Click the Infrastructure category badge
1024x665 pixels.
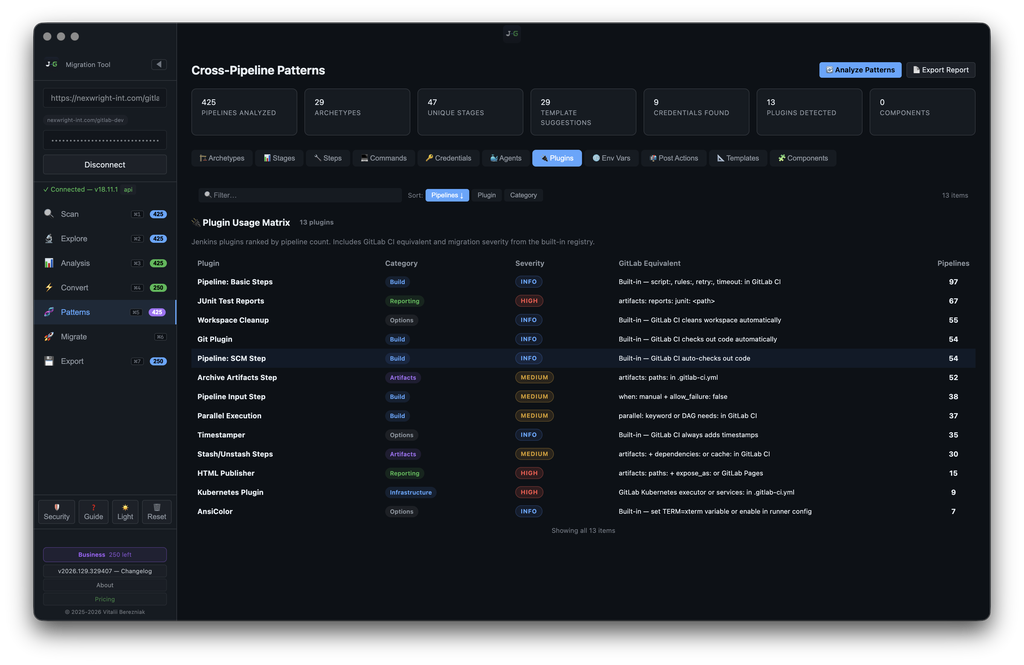(411, 493)
